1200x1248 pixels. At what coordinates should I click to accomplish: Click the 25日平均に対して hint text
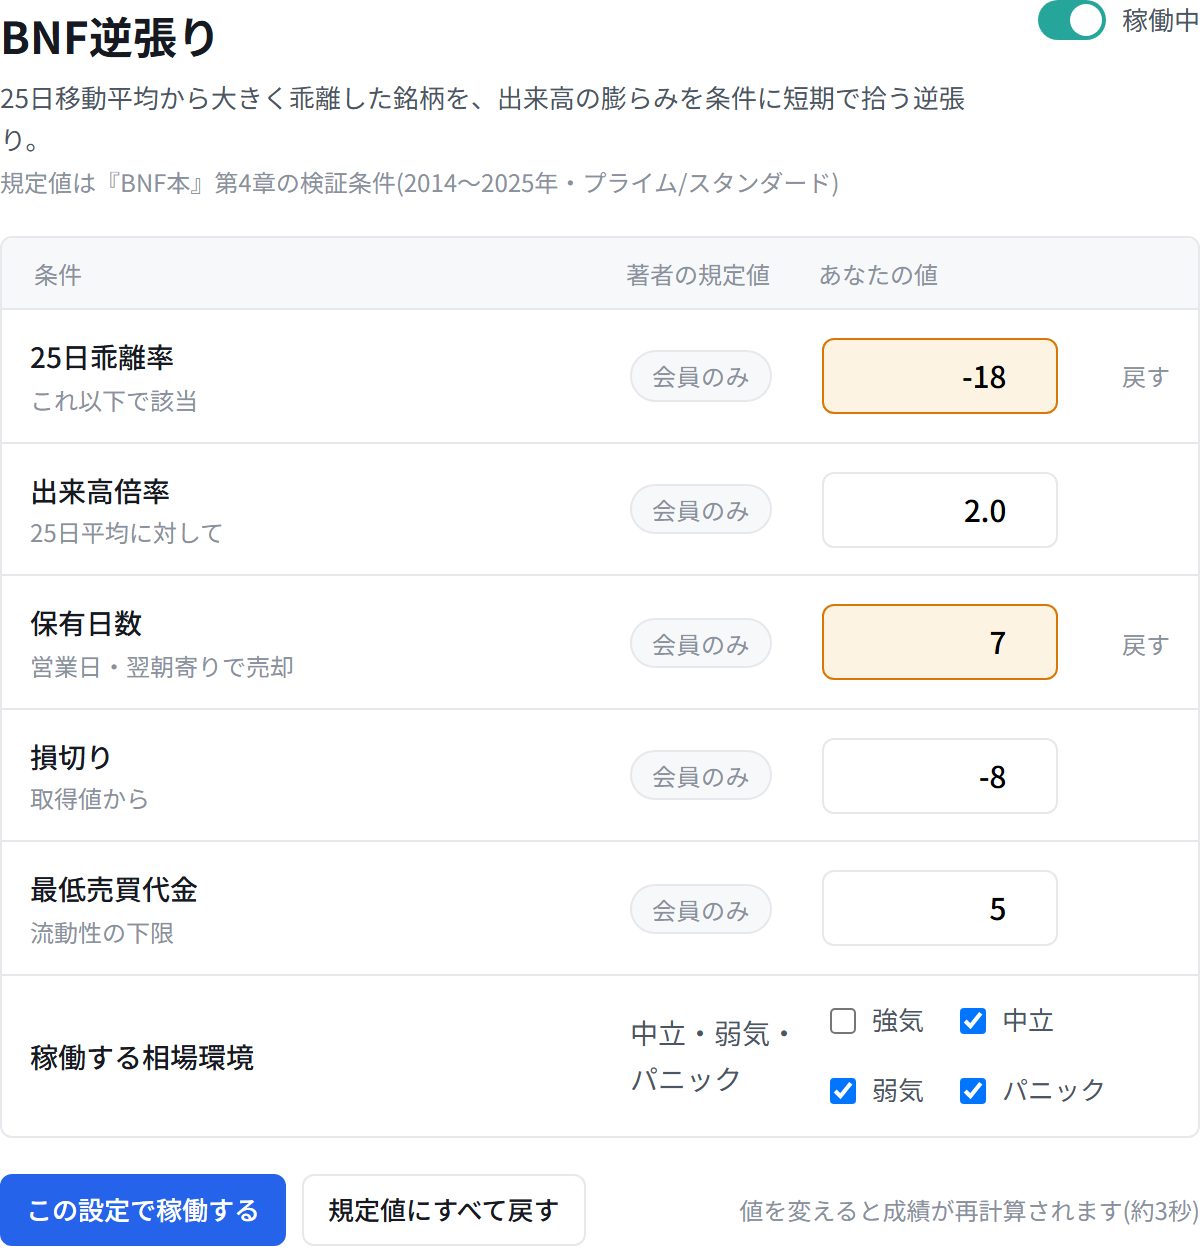(126, 534)
